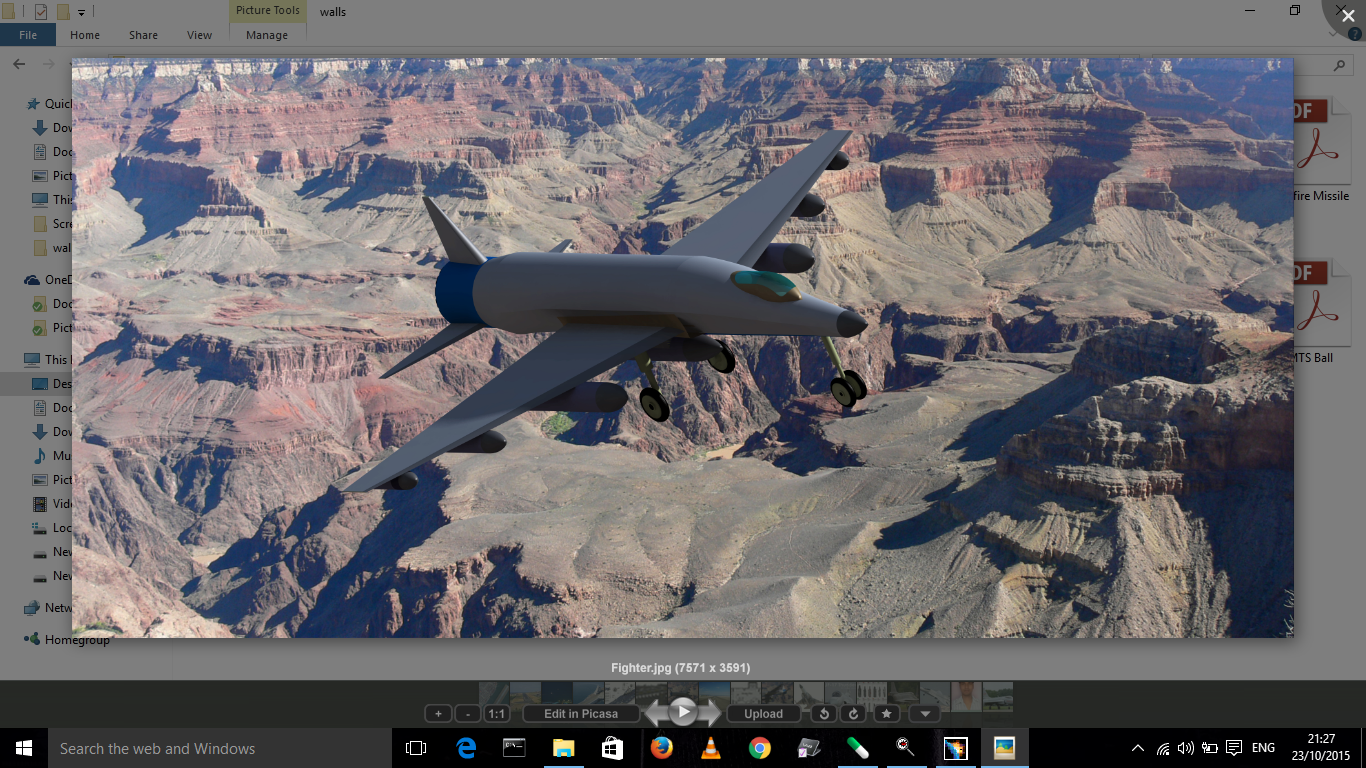Launch Microsoft Edge from the taskbar

(x=466, y=748)
